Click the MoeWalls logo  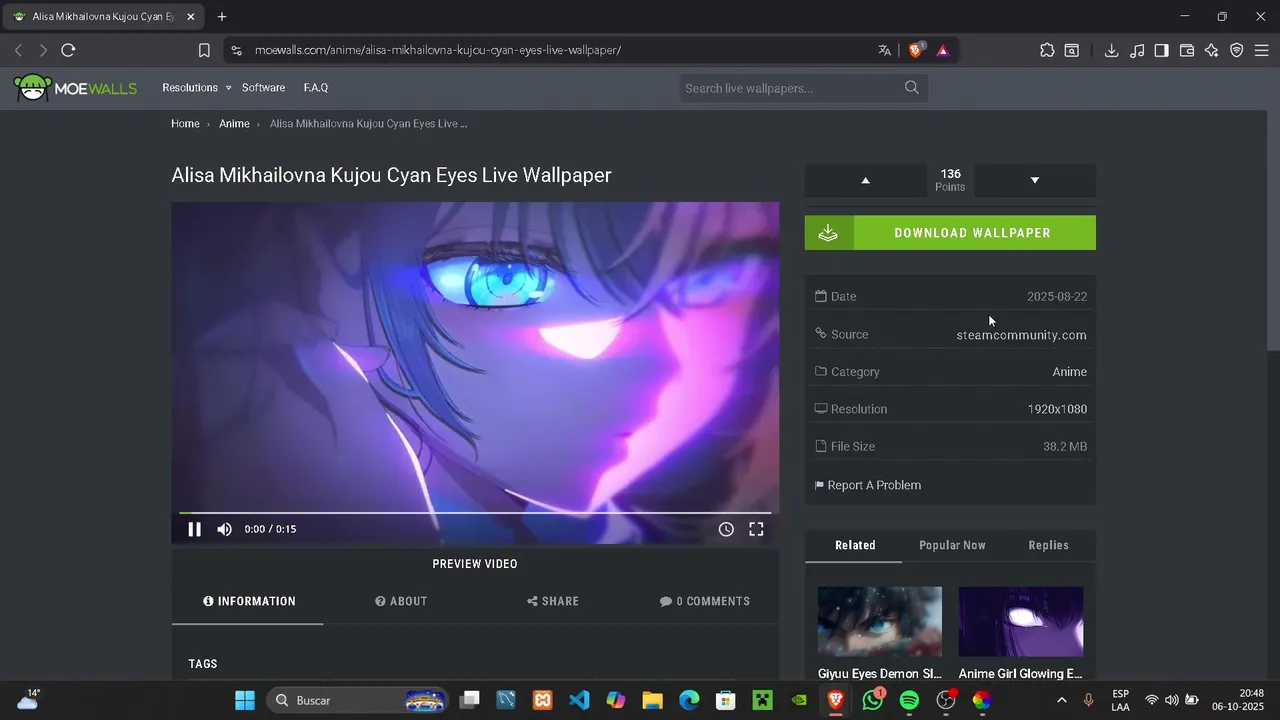pyautogui.click(x=75, y=88)
